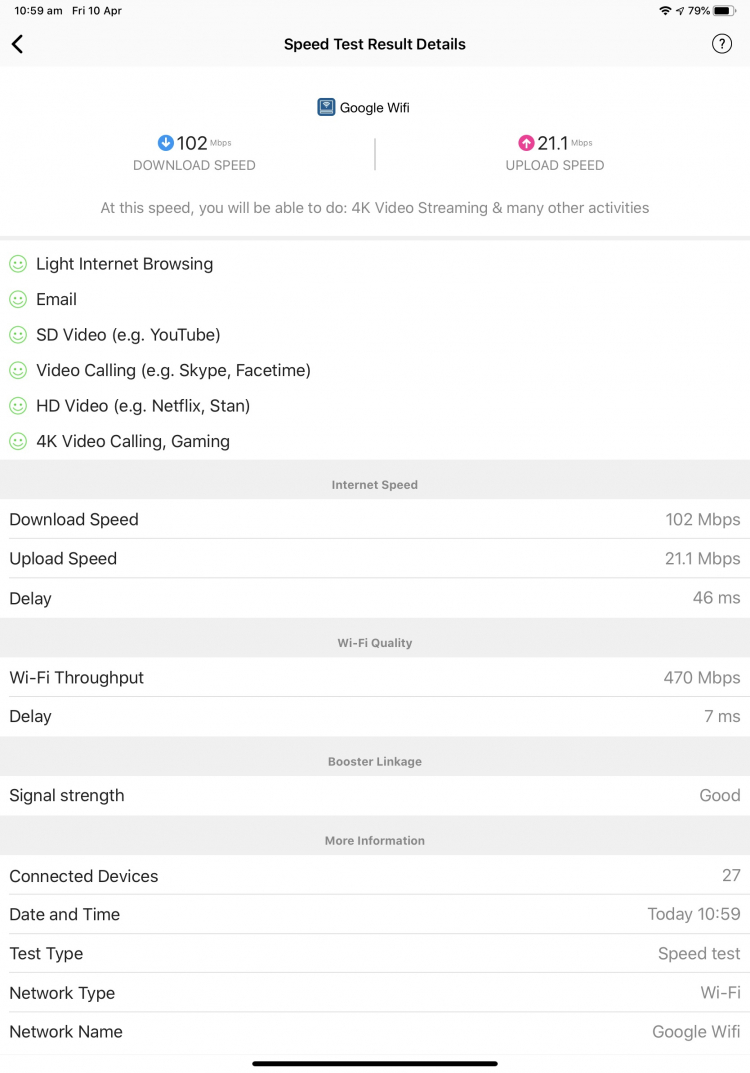Tap the Network Name row
This screenshot has height=1073, width=750.
pyautogui.click(x=375, y=1031)
